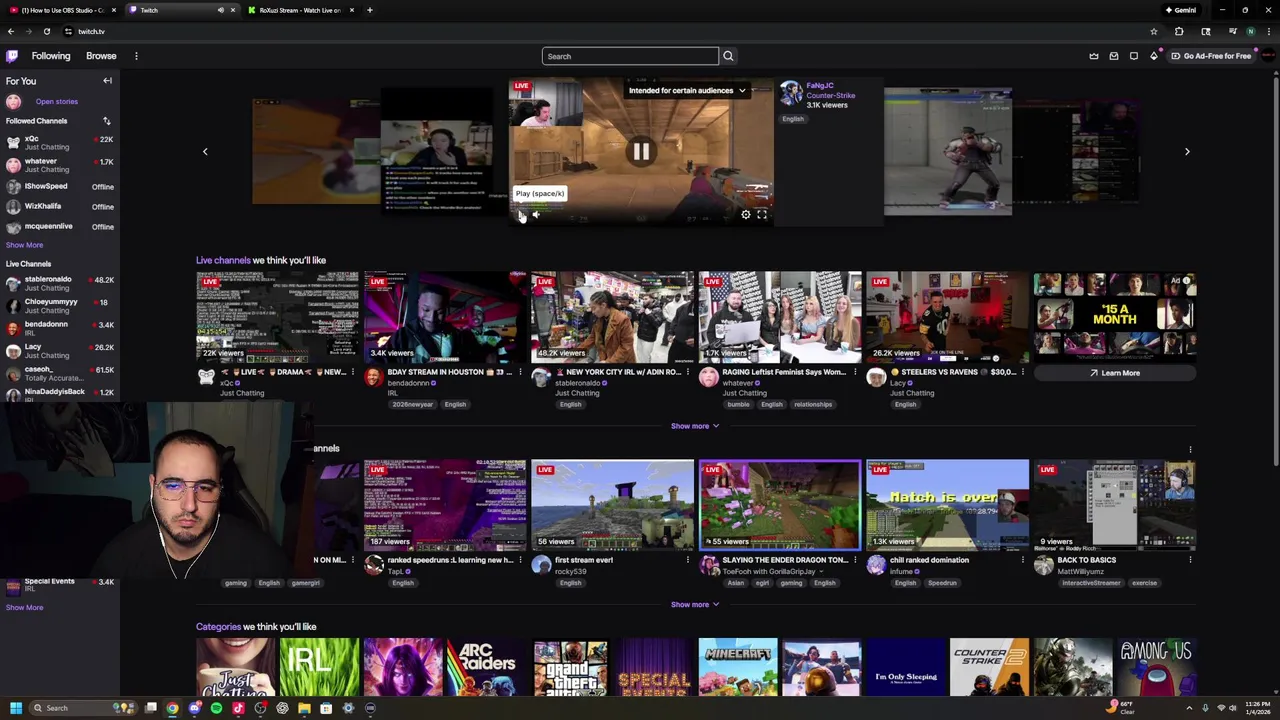Screen dimensions: 1280x720
Task: Switch to the OBS Studio YouTube tab
Action: pyautogui.click(x=62, y=10)
